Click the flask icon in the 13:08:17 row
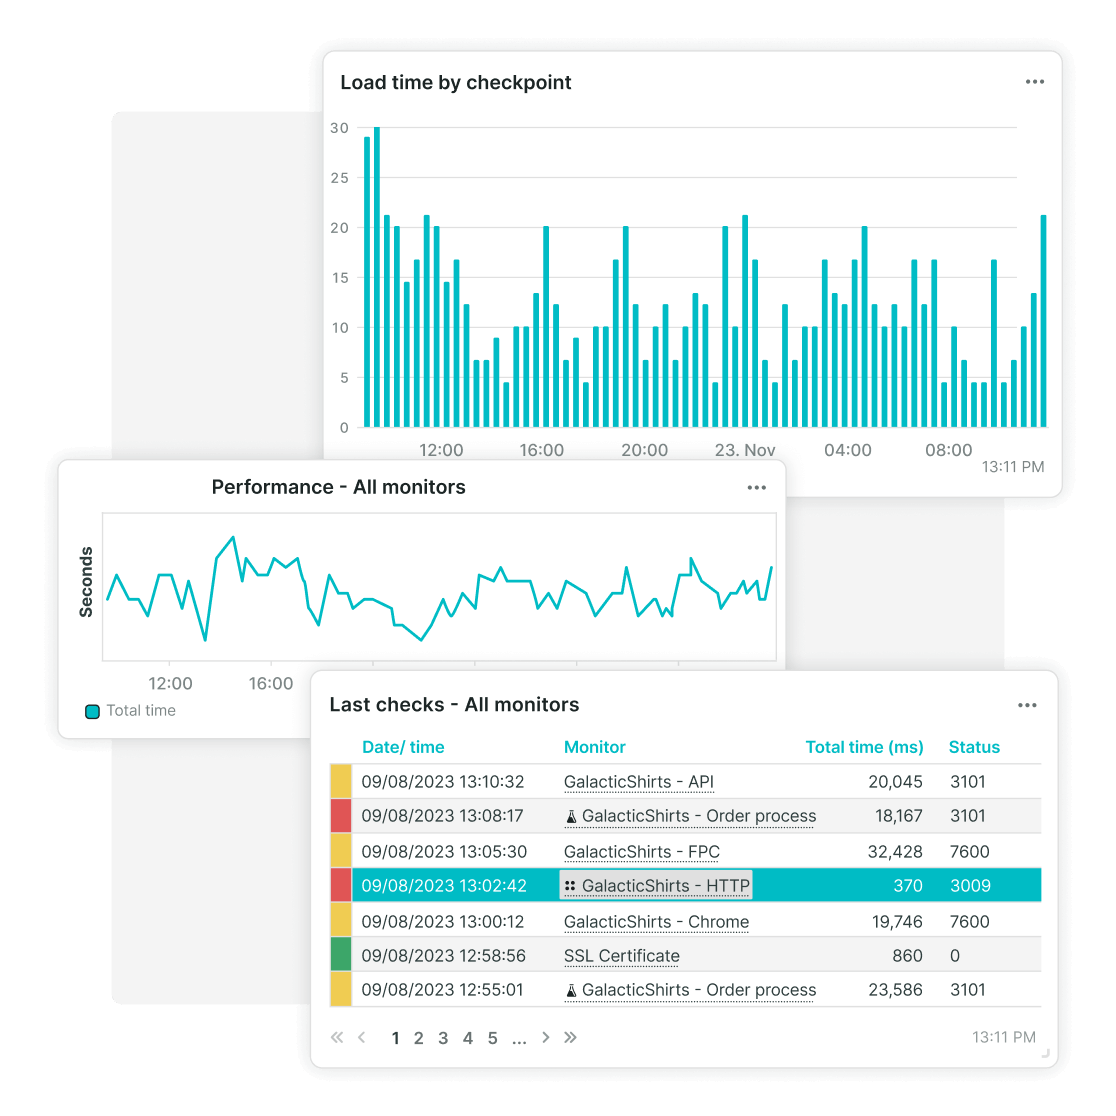This screenshot has width=1116, height=1116. [571, 817]
